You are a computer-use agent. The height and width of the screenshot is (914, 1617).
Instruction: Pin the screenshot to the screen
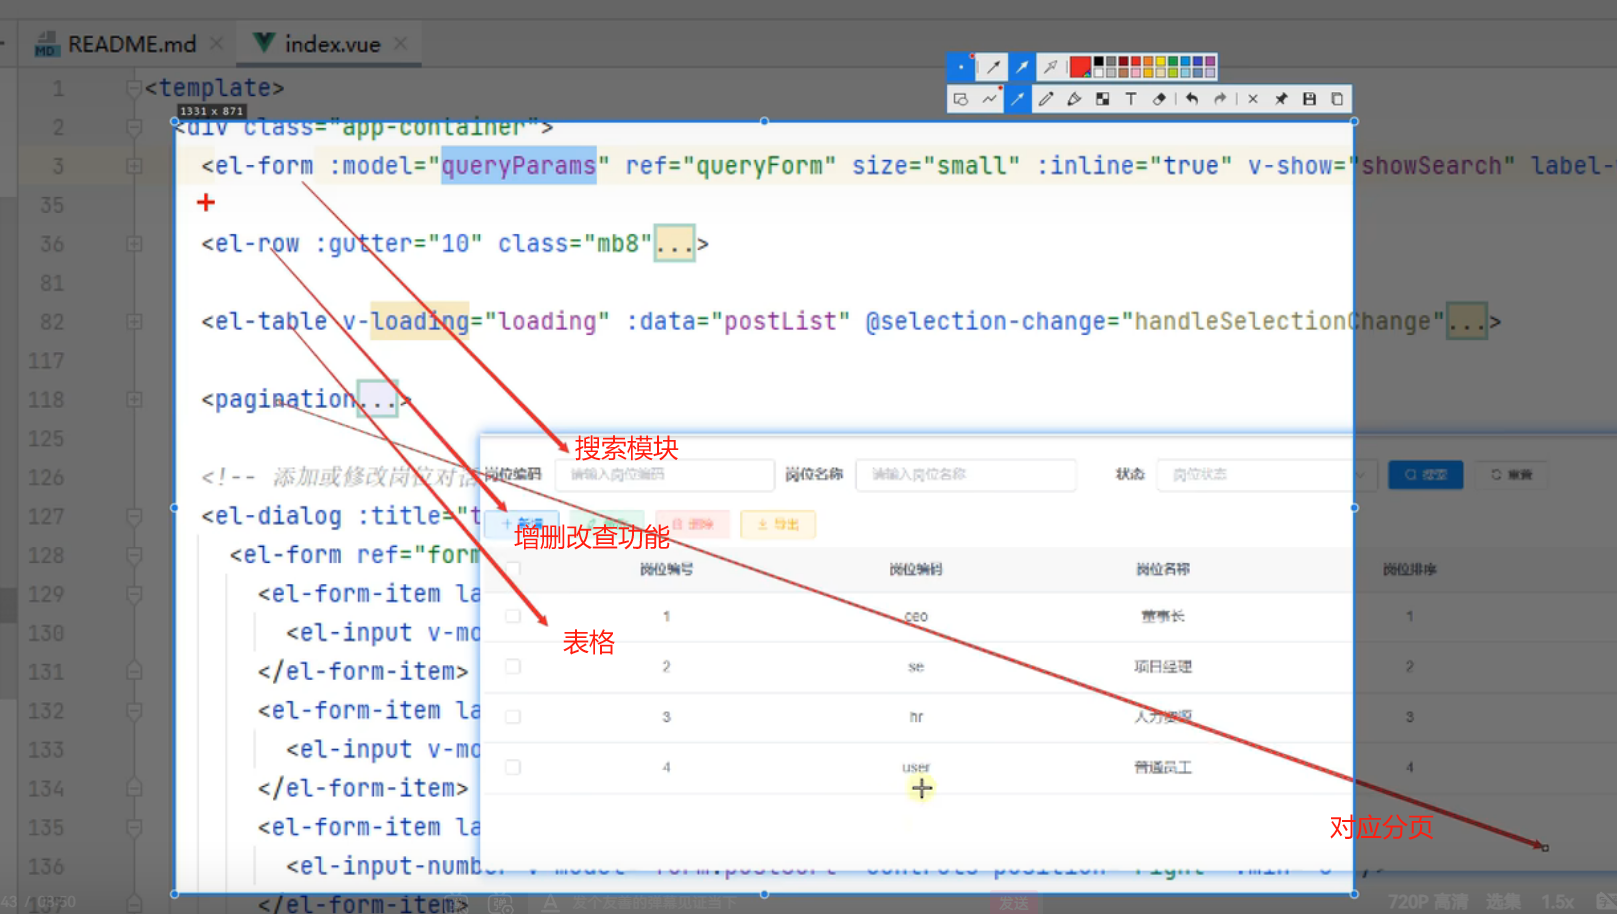[x=1281, y=99]
